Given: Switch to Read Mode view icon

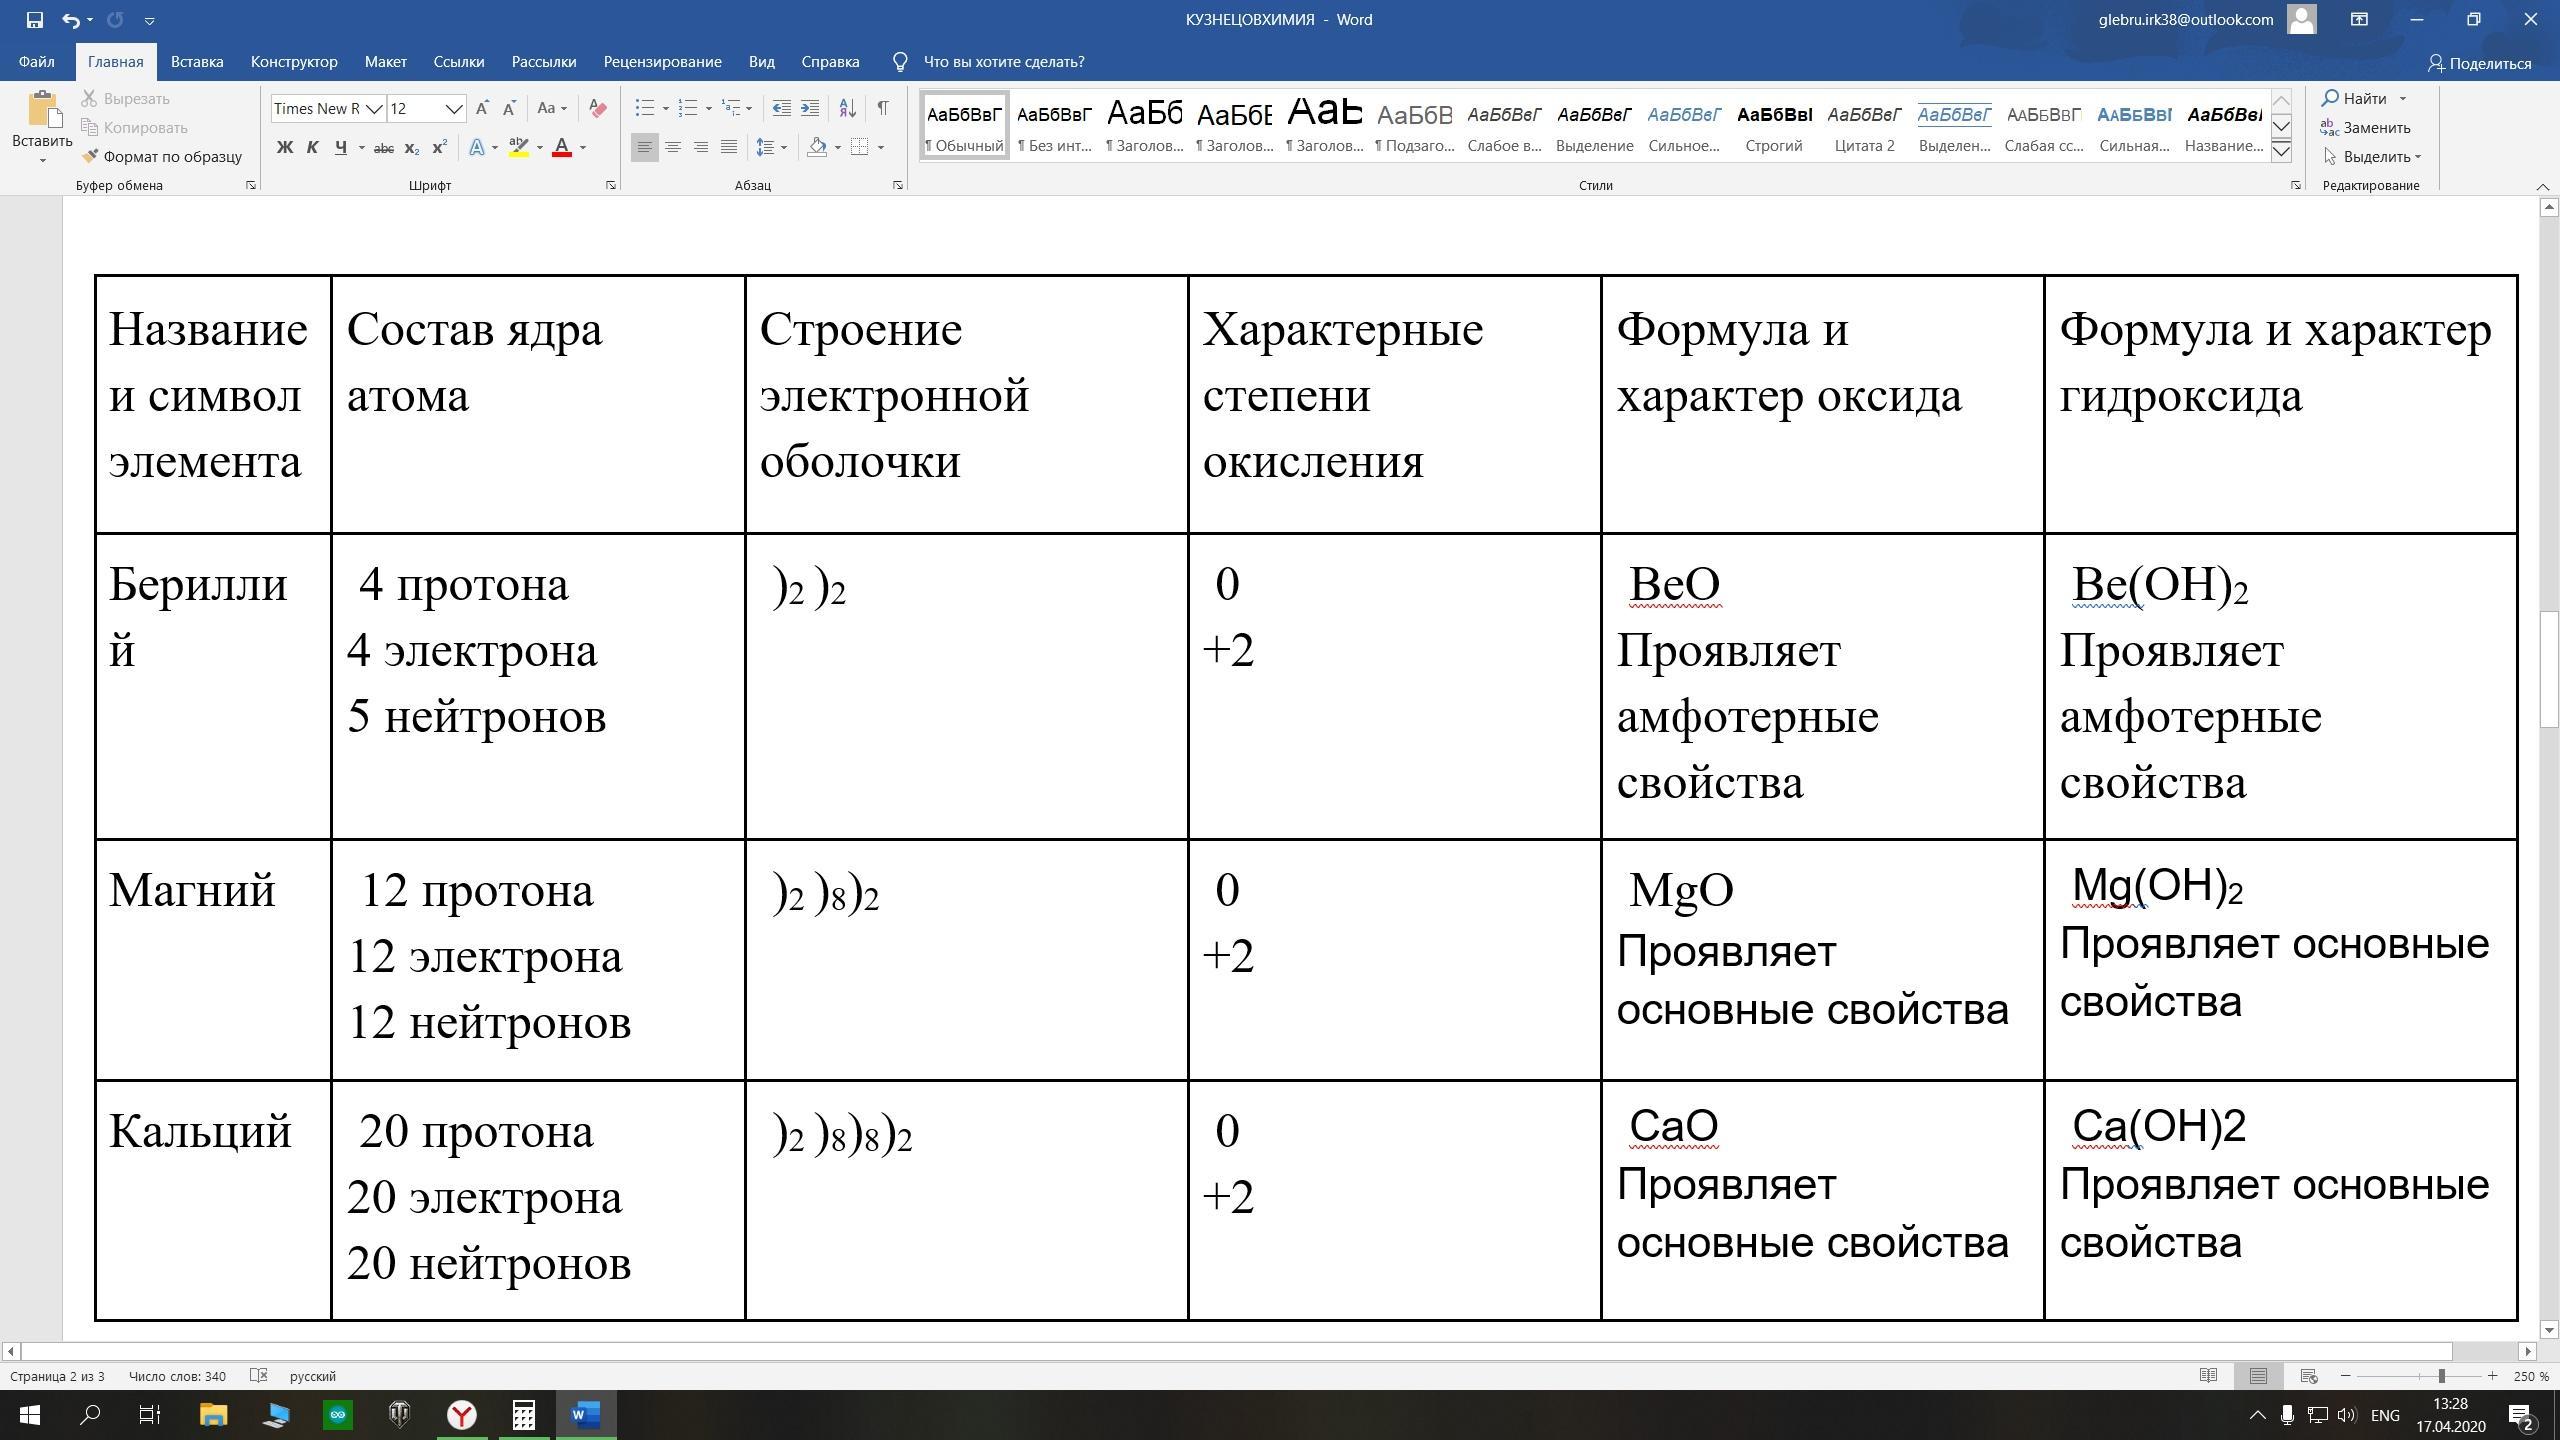Looking at the screenshot, I should [2208, 1376].
